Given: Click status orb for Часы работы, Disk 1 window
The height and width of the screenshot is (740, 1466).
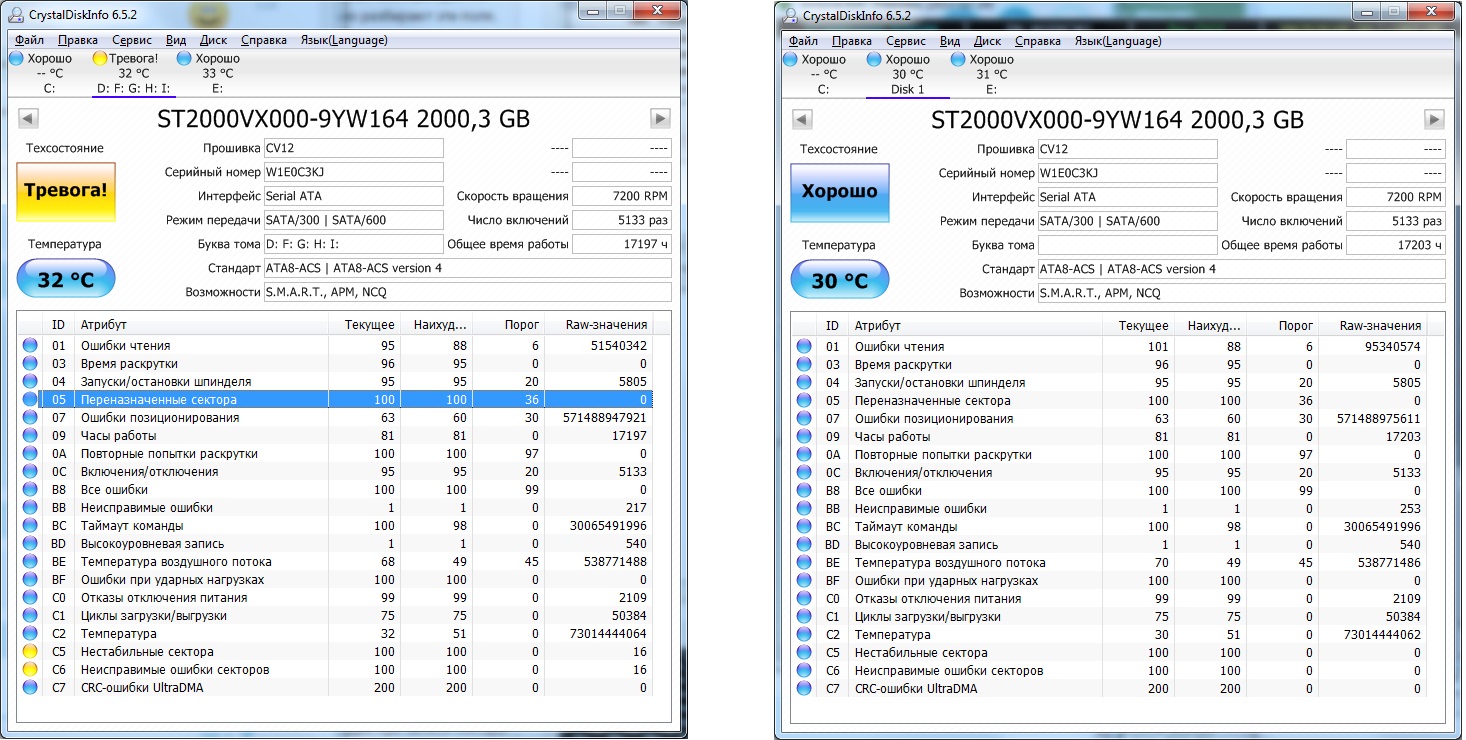Looking at the screenshot, I should (804, 436).
